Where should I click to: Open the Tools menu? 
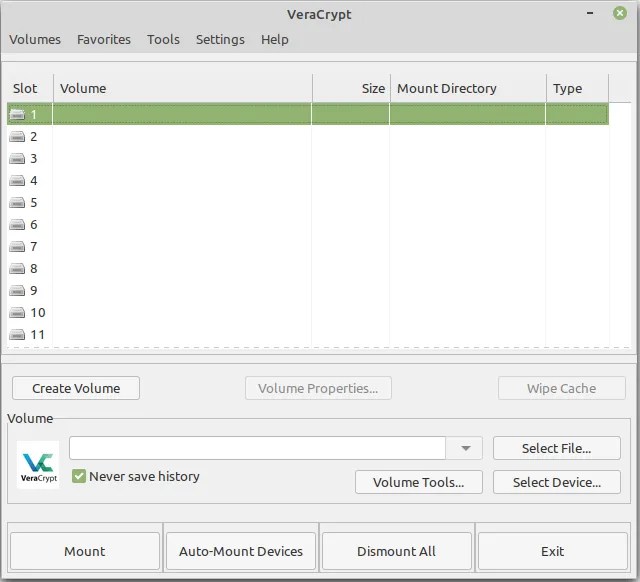pos(163,40)
